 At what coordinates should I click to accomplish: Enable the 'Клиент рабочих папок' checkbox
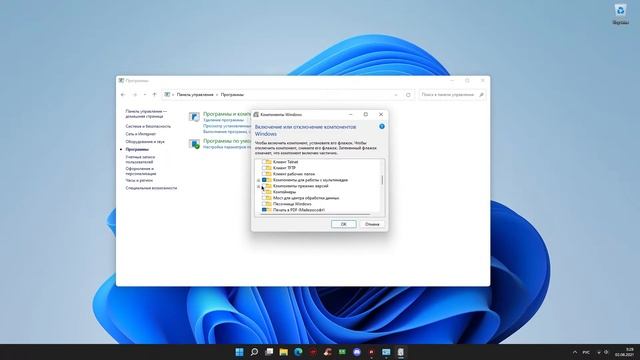pos(264,174)
